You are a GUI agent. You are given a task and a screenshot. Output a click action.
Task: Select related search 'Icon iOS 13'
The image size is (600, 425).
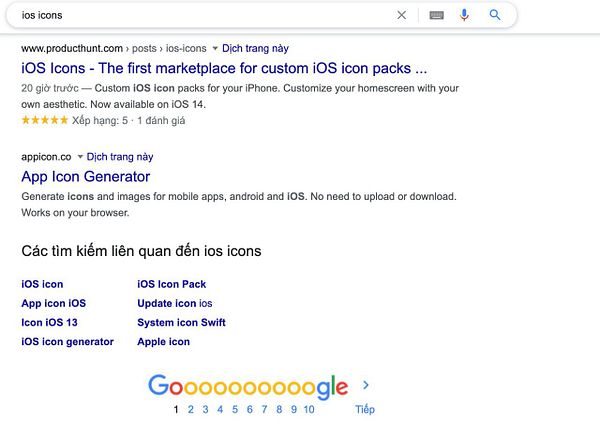pyautogui.click(x=49, y=322)
